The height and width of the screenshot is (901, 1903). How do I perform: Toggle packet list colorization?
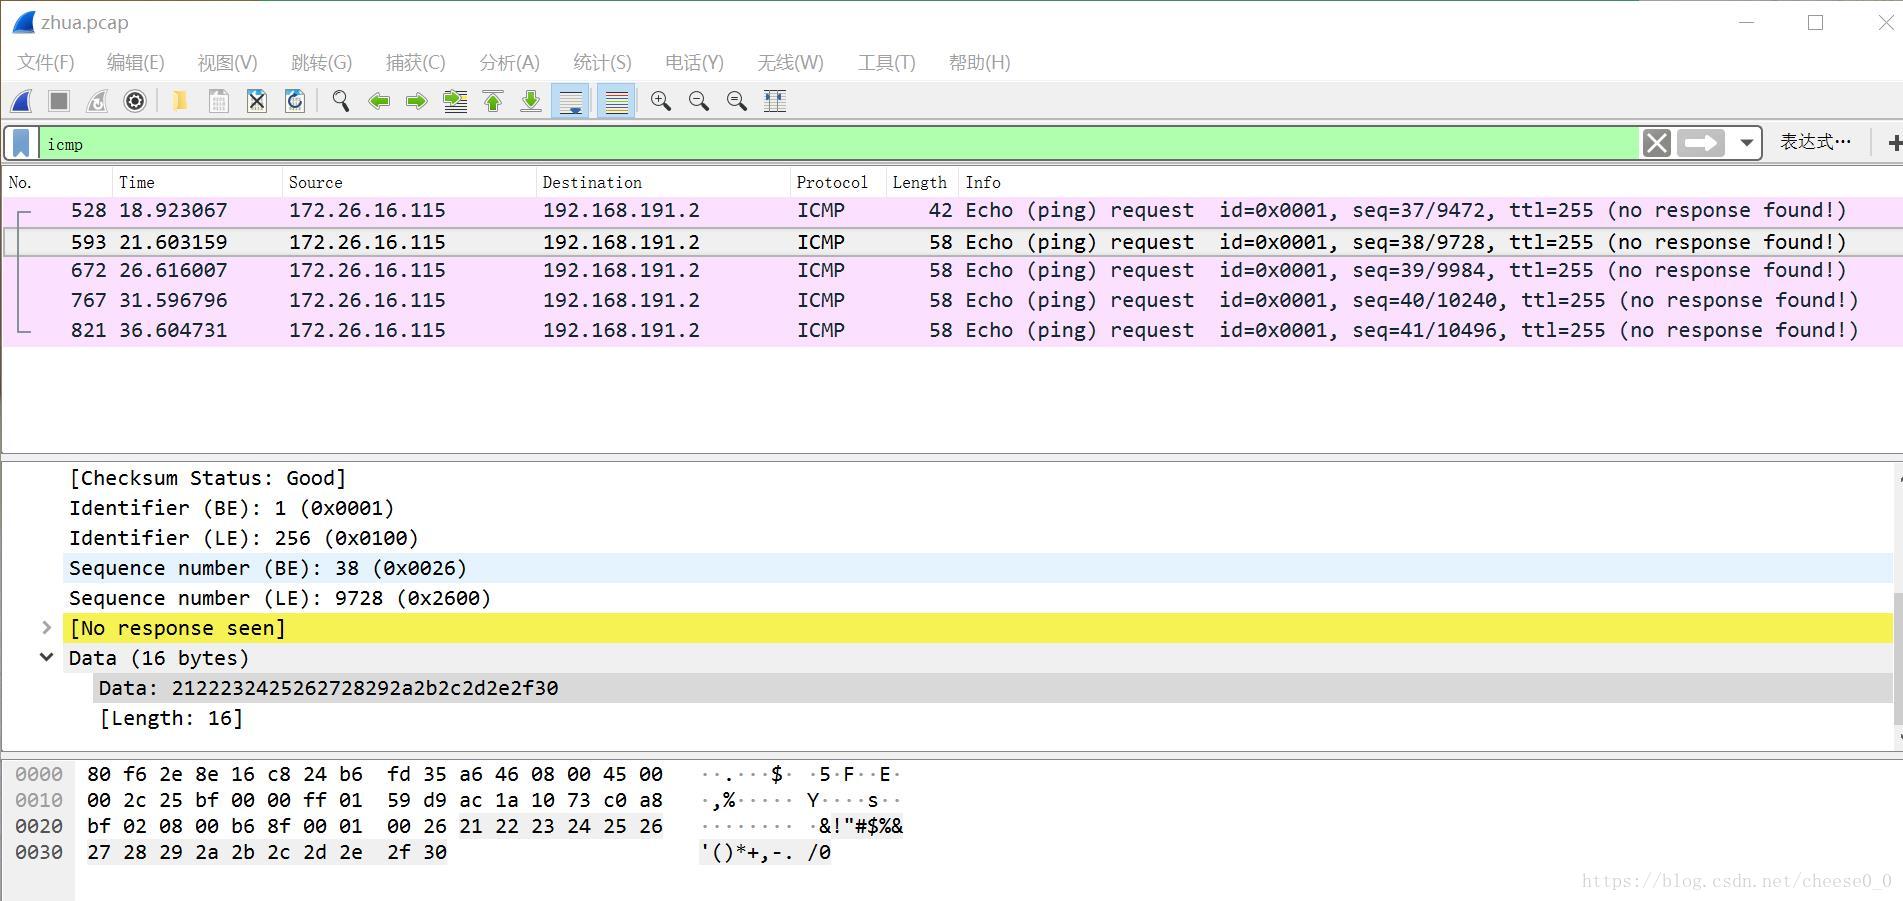(617, 101)
